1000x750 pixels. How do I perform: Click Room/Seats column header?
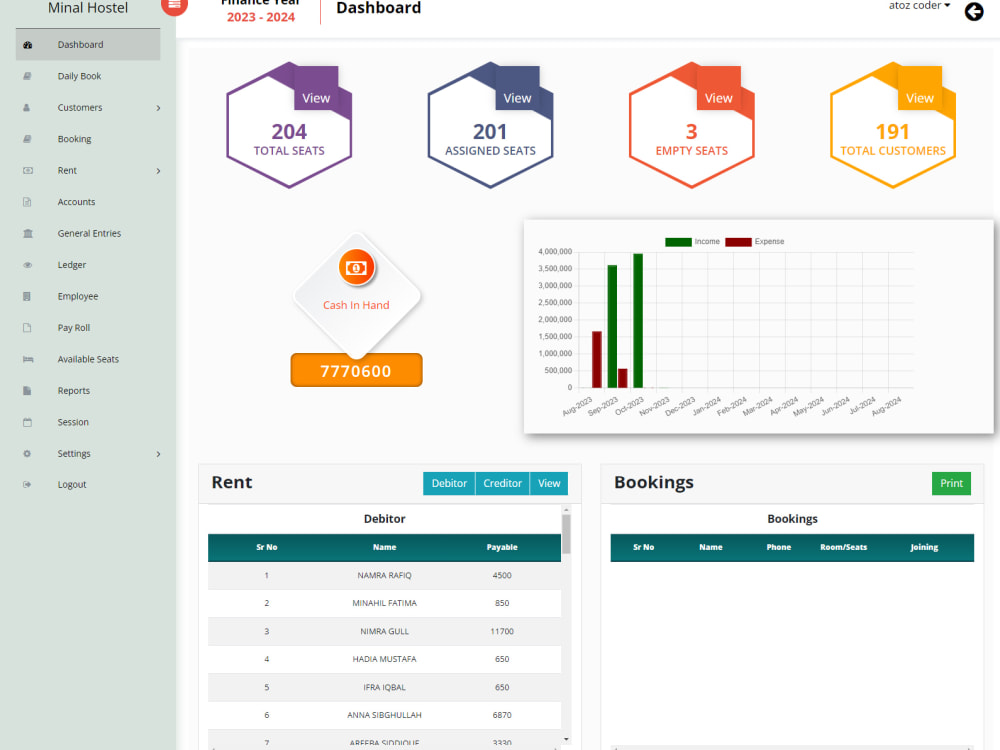pyautogui.click(x=844, y=547)
